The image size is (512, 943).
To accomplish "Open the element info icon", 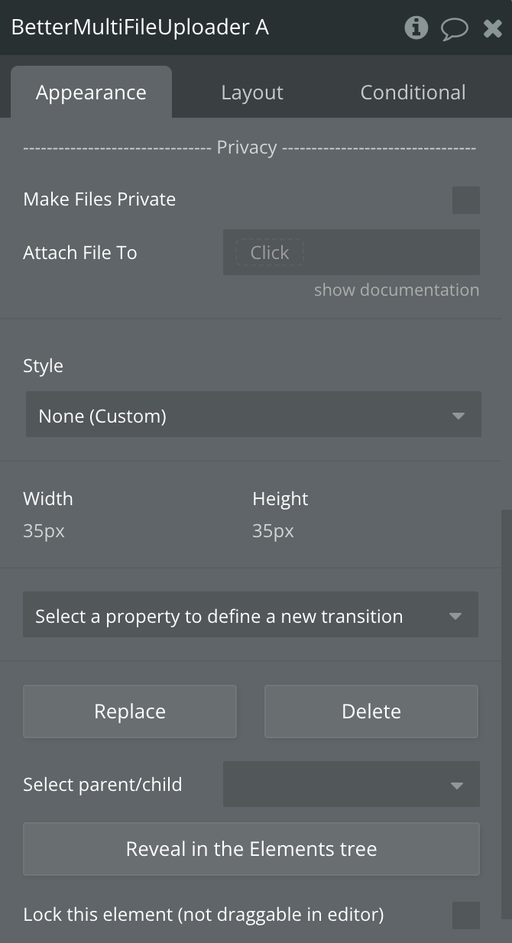I will pos(416,28).
